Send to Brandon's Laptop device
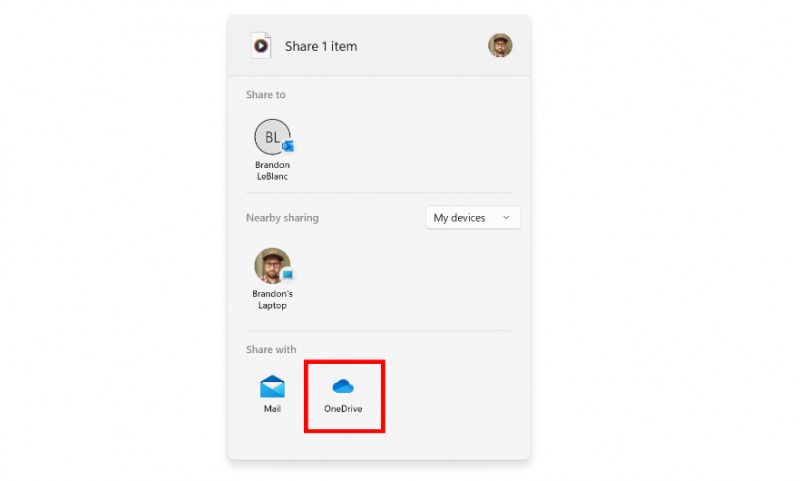800x481 pixels. [272, 279]
